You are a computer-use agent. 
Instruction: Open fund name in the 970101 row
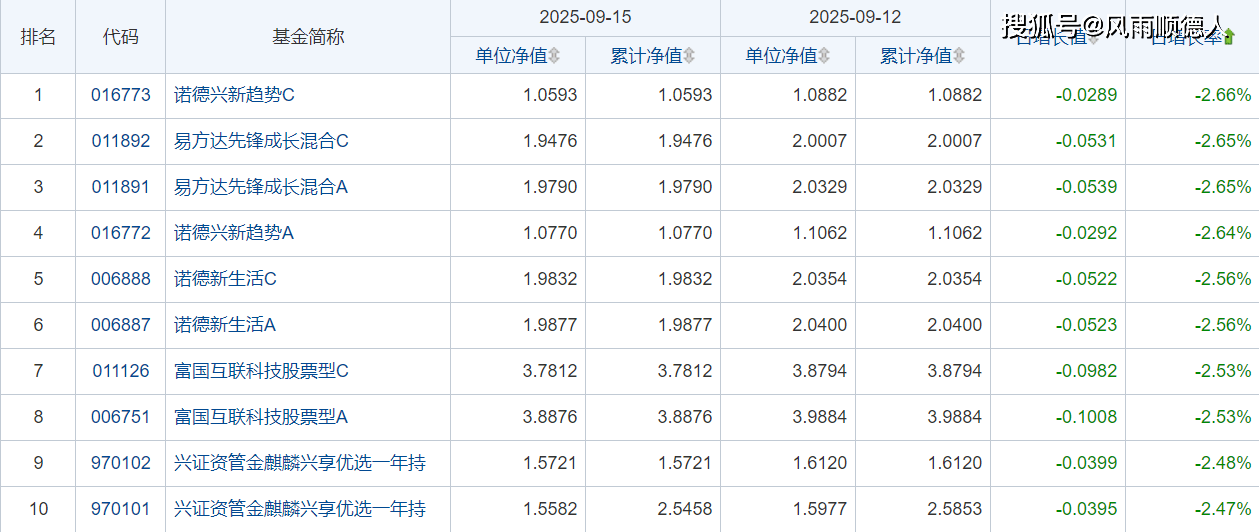click(x=300, y=509)
